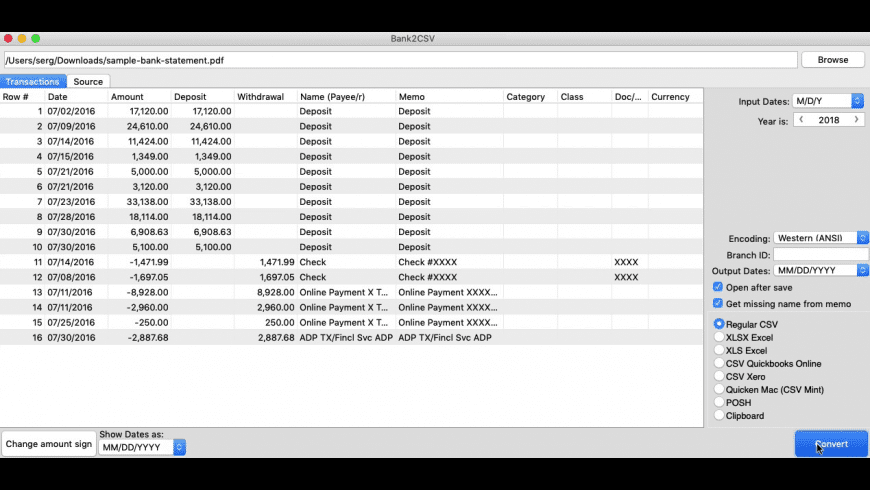Click XXXX doc number in row 12
Image resolution: width=870 pixels, height=490 pixels.
click(626, 277)
